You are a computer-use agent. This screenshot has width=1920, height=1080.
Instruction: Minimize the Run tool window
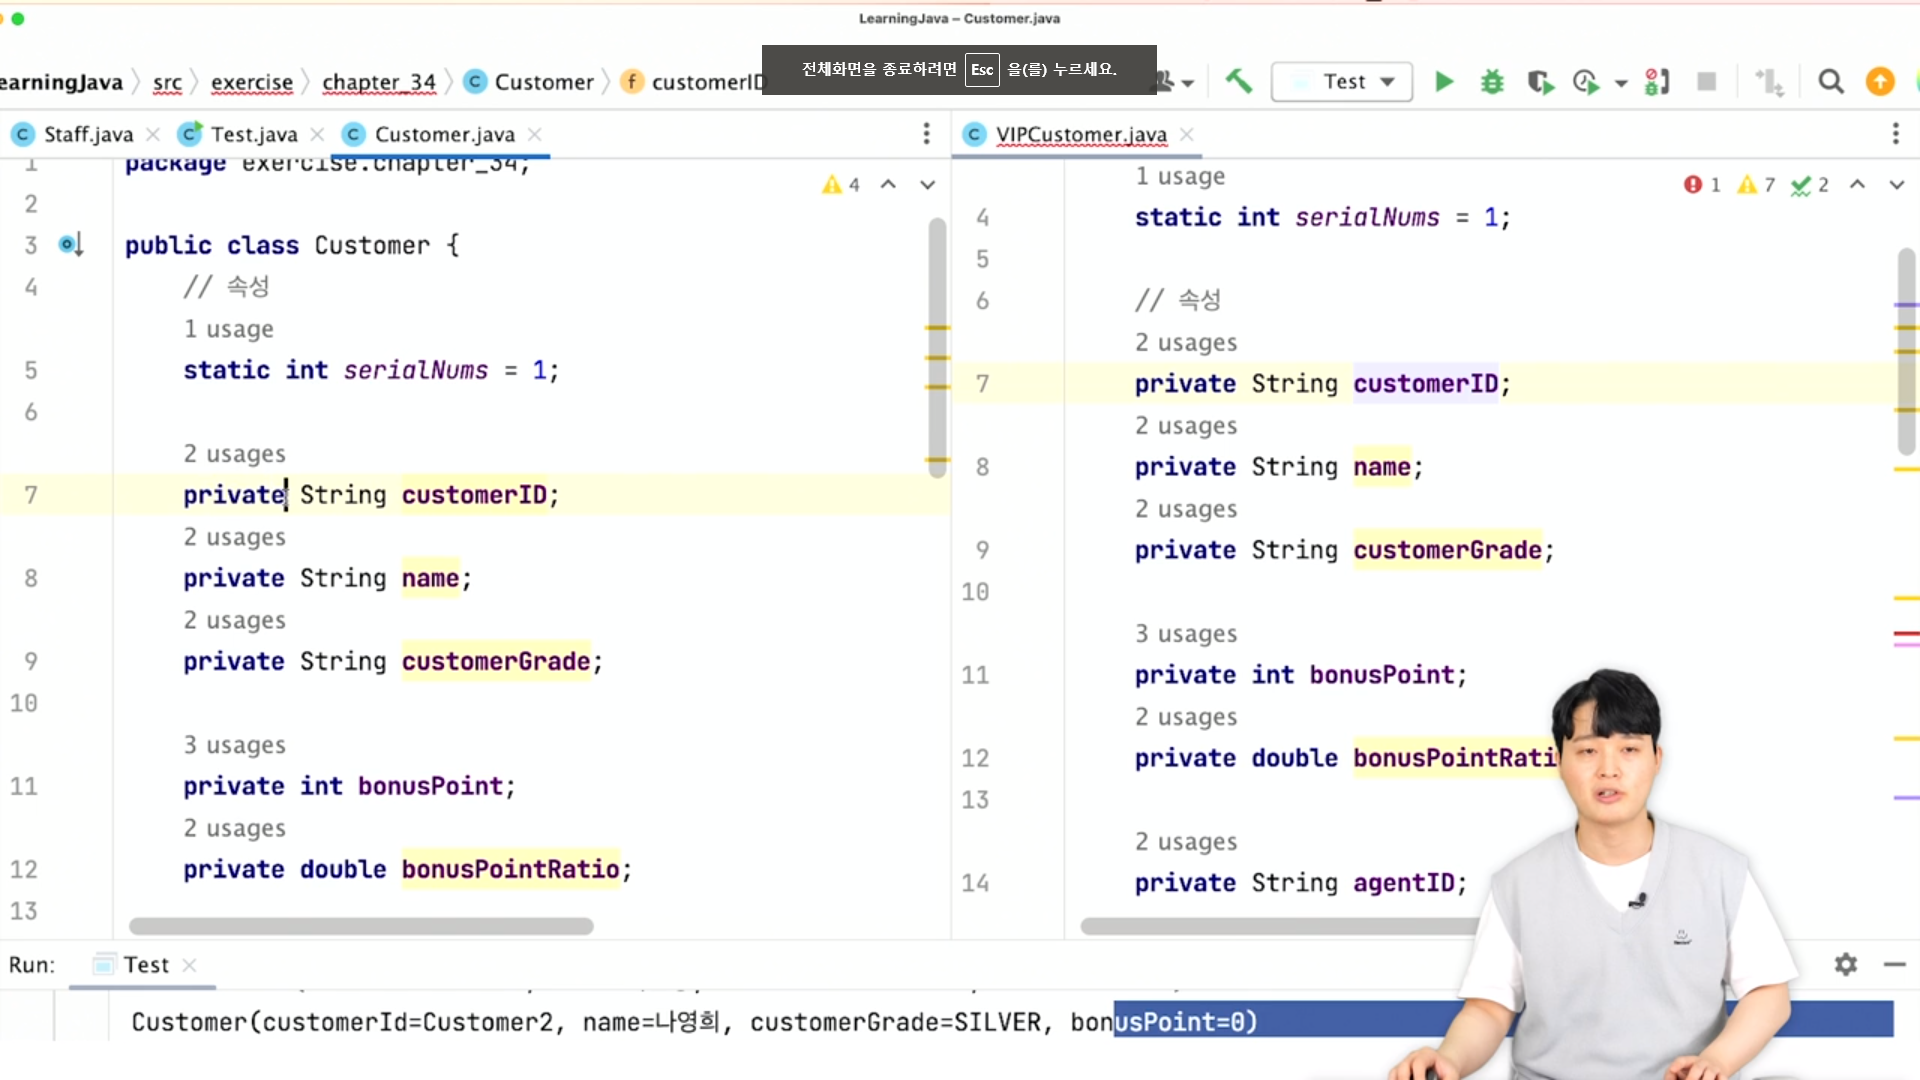[x=1894, y=964]
